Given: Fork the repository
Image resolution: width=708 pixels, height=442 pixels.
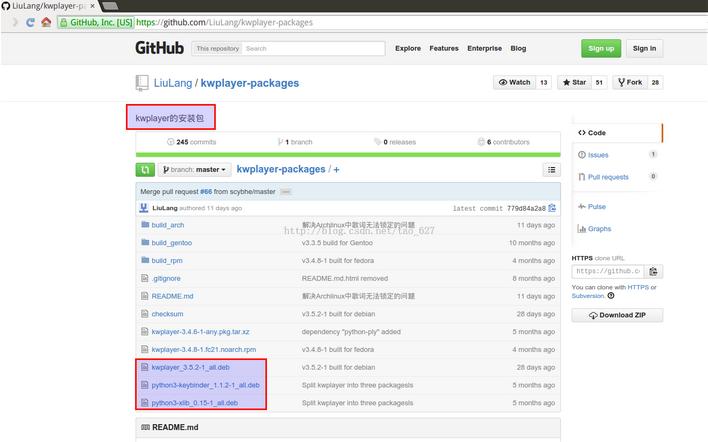Looking at the screenshot, I should click(x=630, y=82).
